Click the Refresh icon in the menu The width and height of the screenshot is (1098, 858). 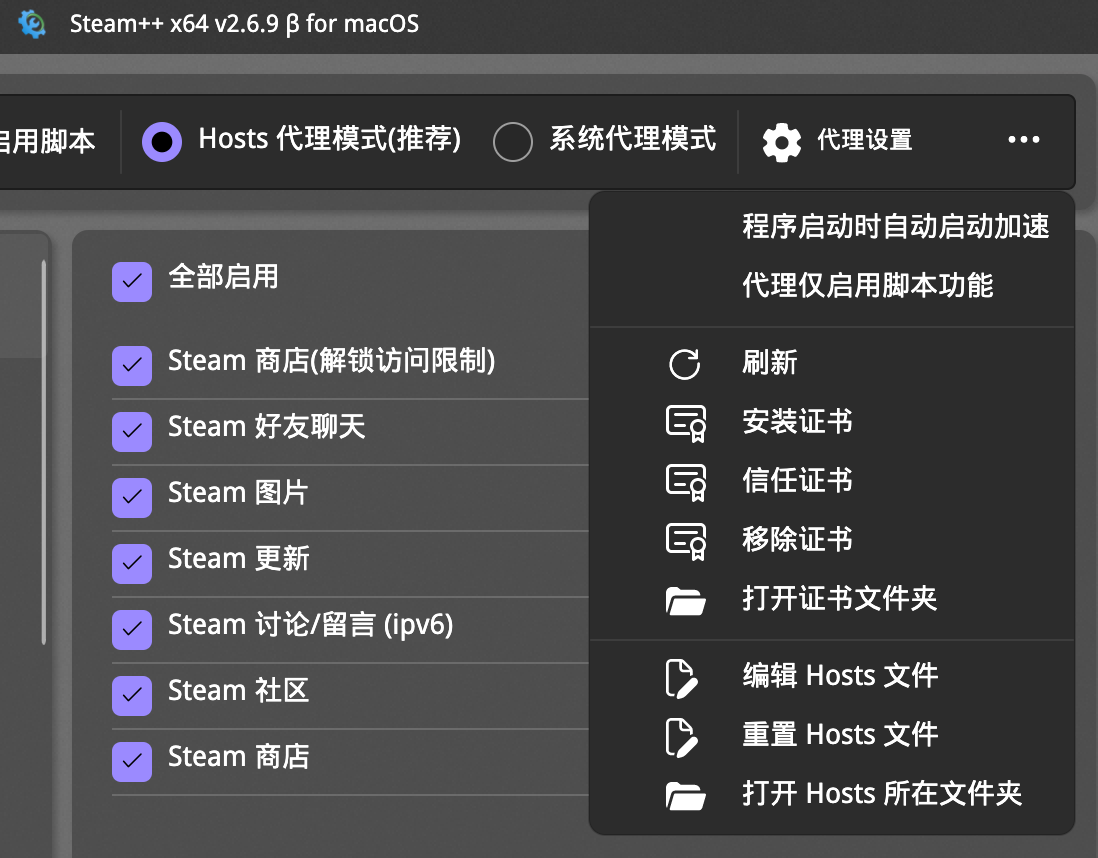coord(685,363)
